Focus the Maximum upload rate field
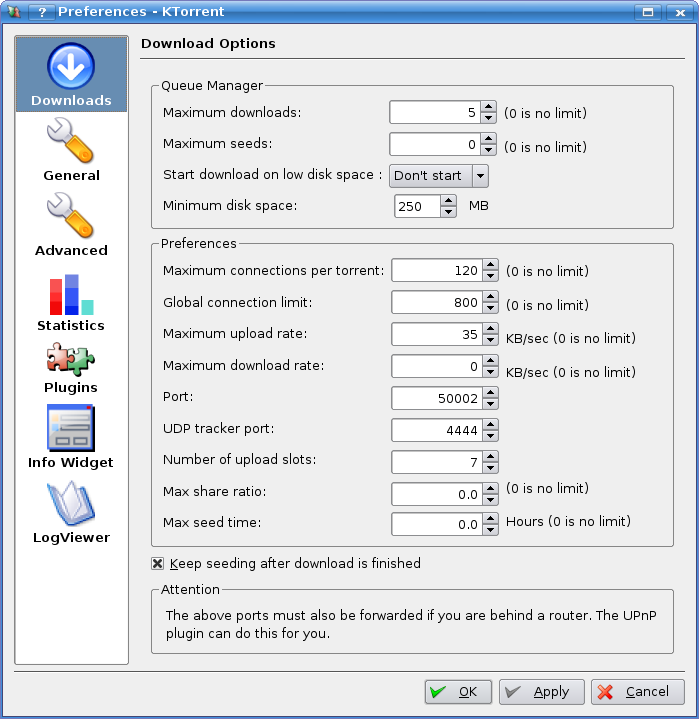The height and width of the screenshot is (719, 699). [x=437, y=334]
